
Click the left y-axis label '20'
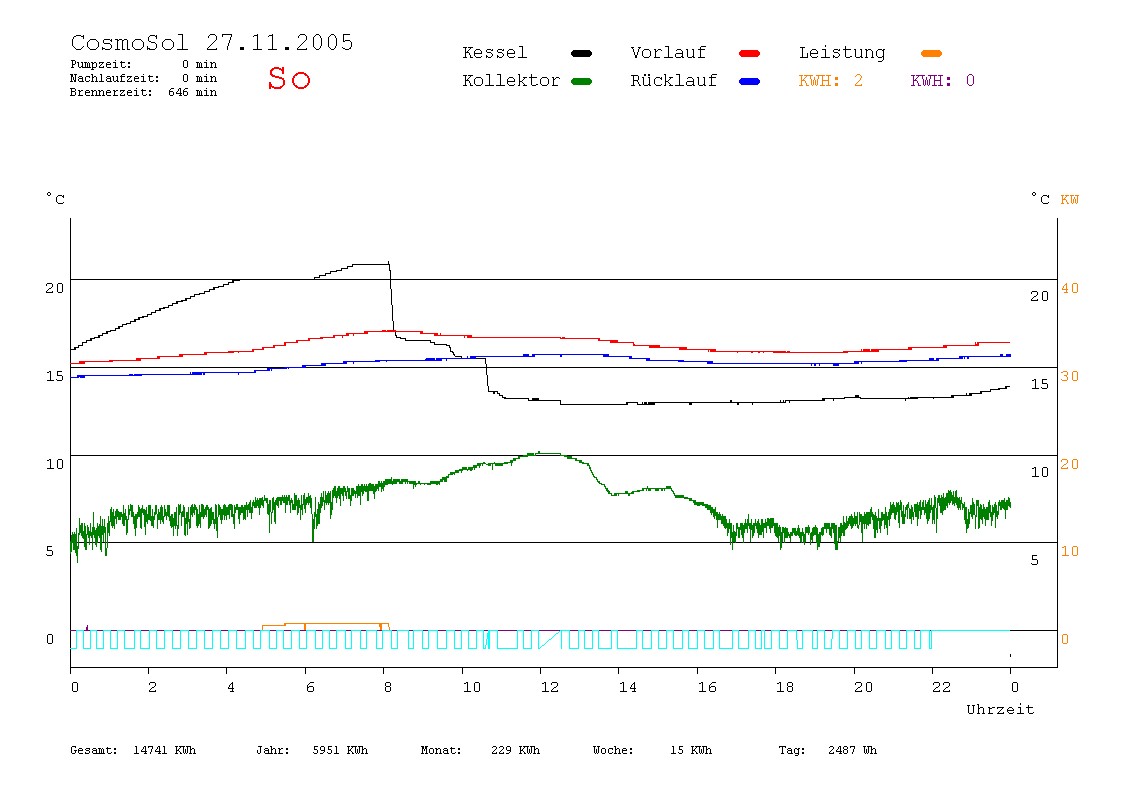(55, 288)
